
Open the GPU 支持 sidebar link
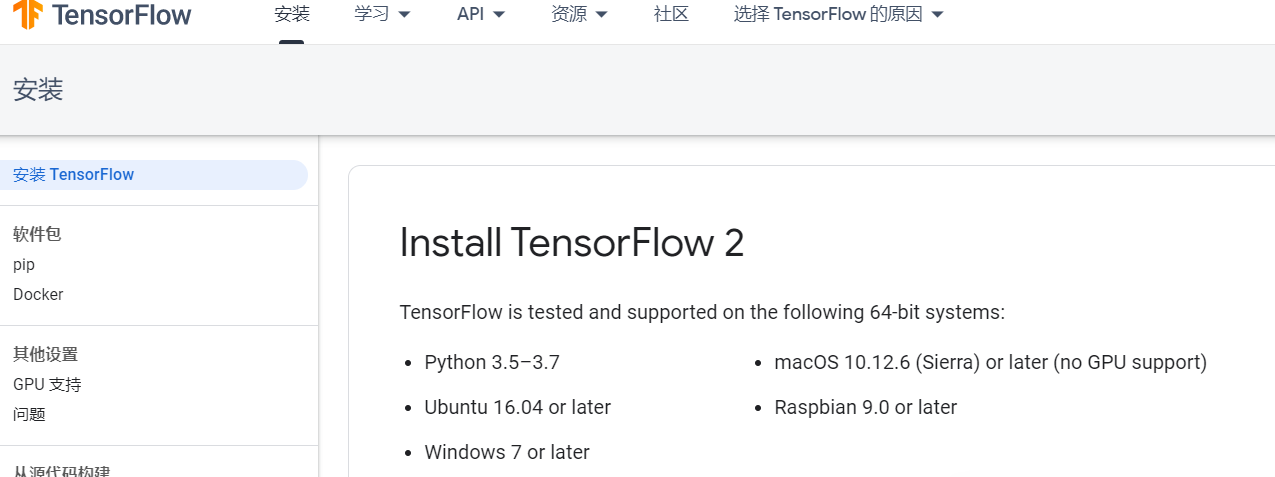[x=47, y=384]
